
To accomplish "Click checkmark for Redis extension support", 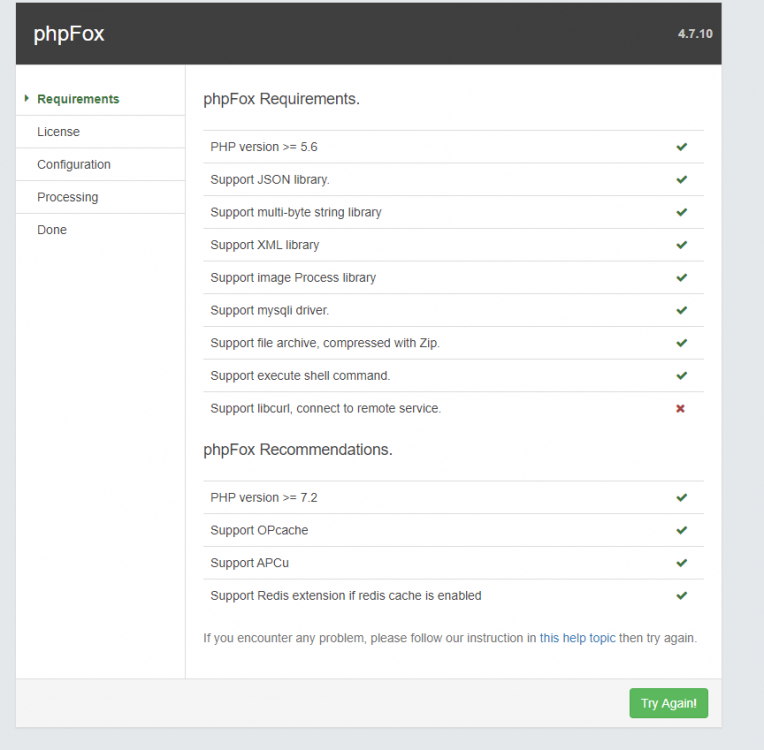I will coord(682,595).
